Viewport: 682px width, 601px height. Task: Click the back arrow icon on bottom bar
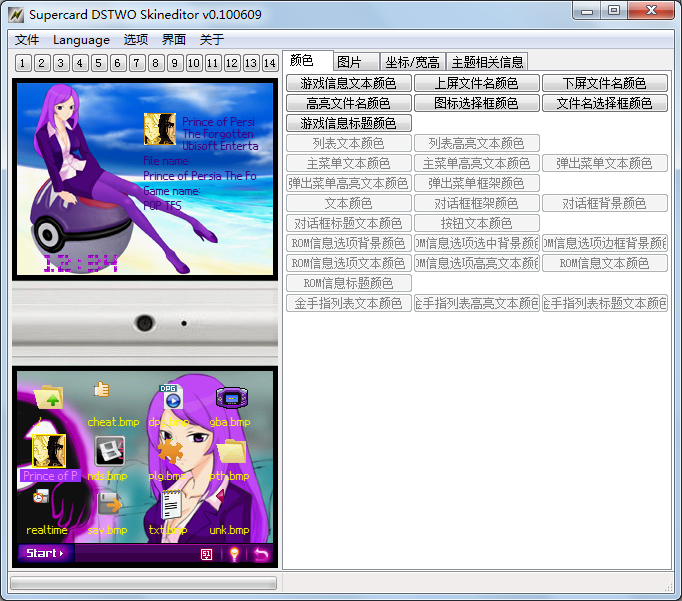point(261,554)
